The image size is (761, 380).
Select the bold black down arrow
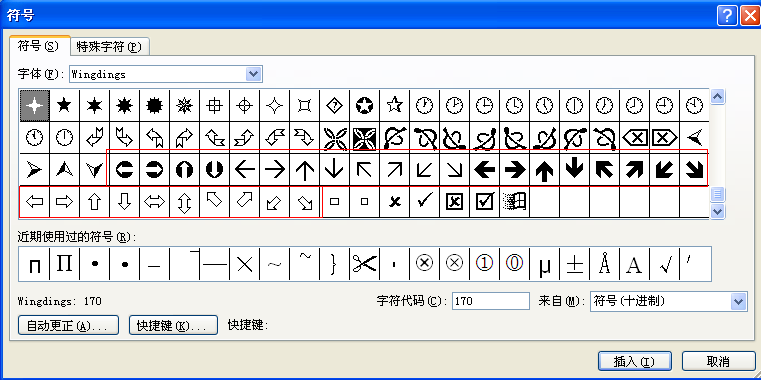click(575, 169)
